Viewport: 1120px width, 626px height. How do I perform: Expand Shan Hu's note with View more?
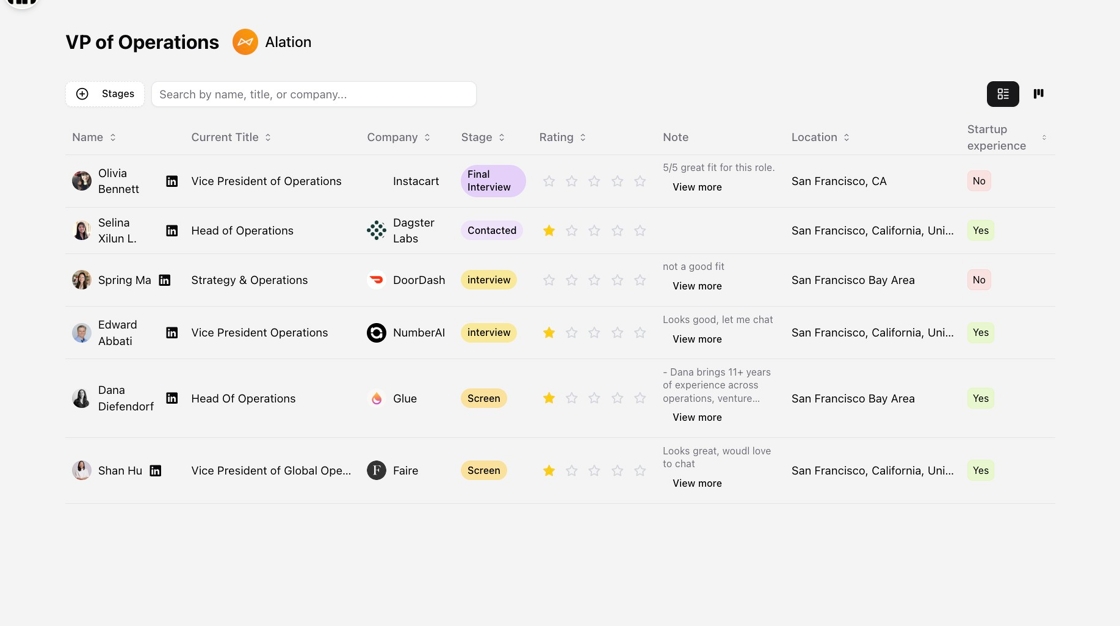click(697, 483)
